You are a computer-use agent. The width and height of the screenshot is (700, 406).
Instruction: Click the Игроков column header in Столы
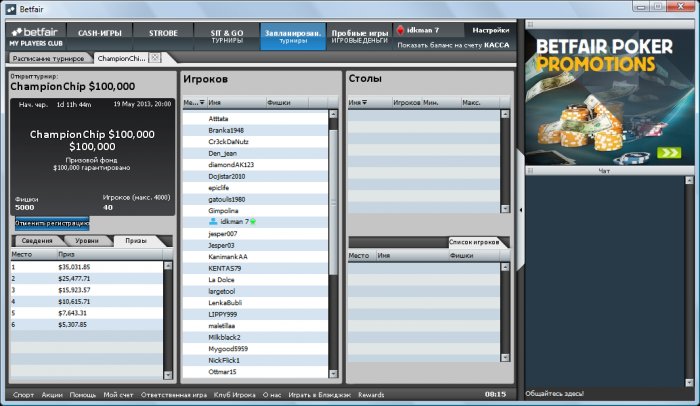[407, 102]
